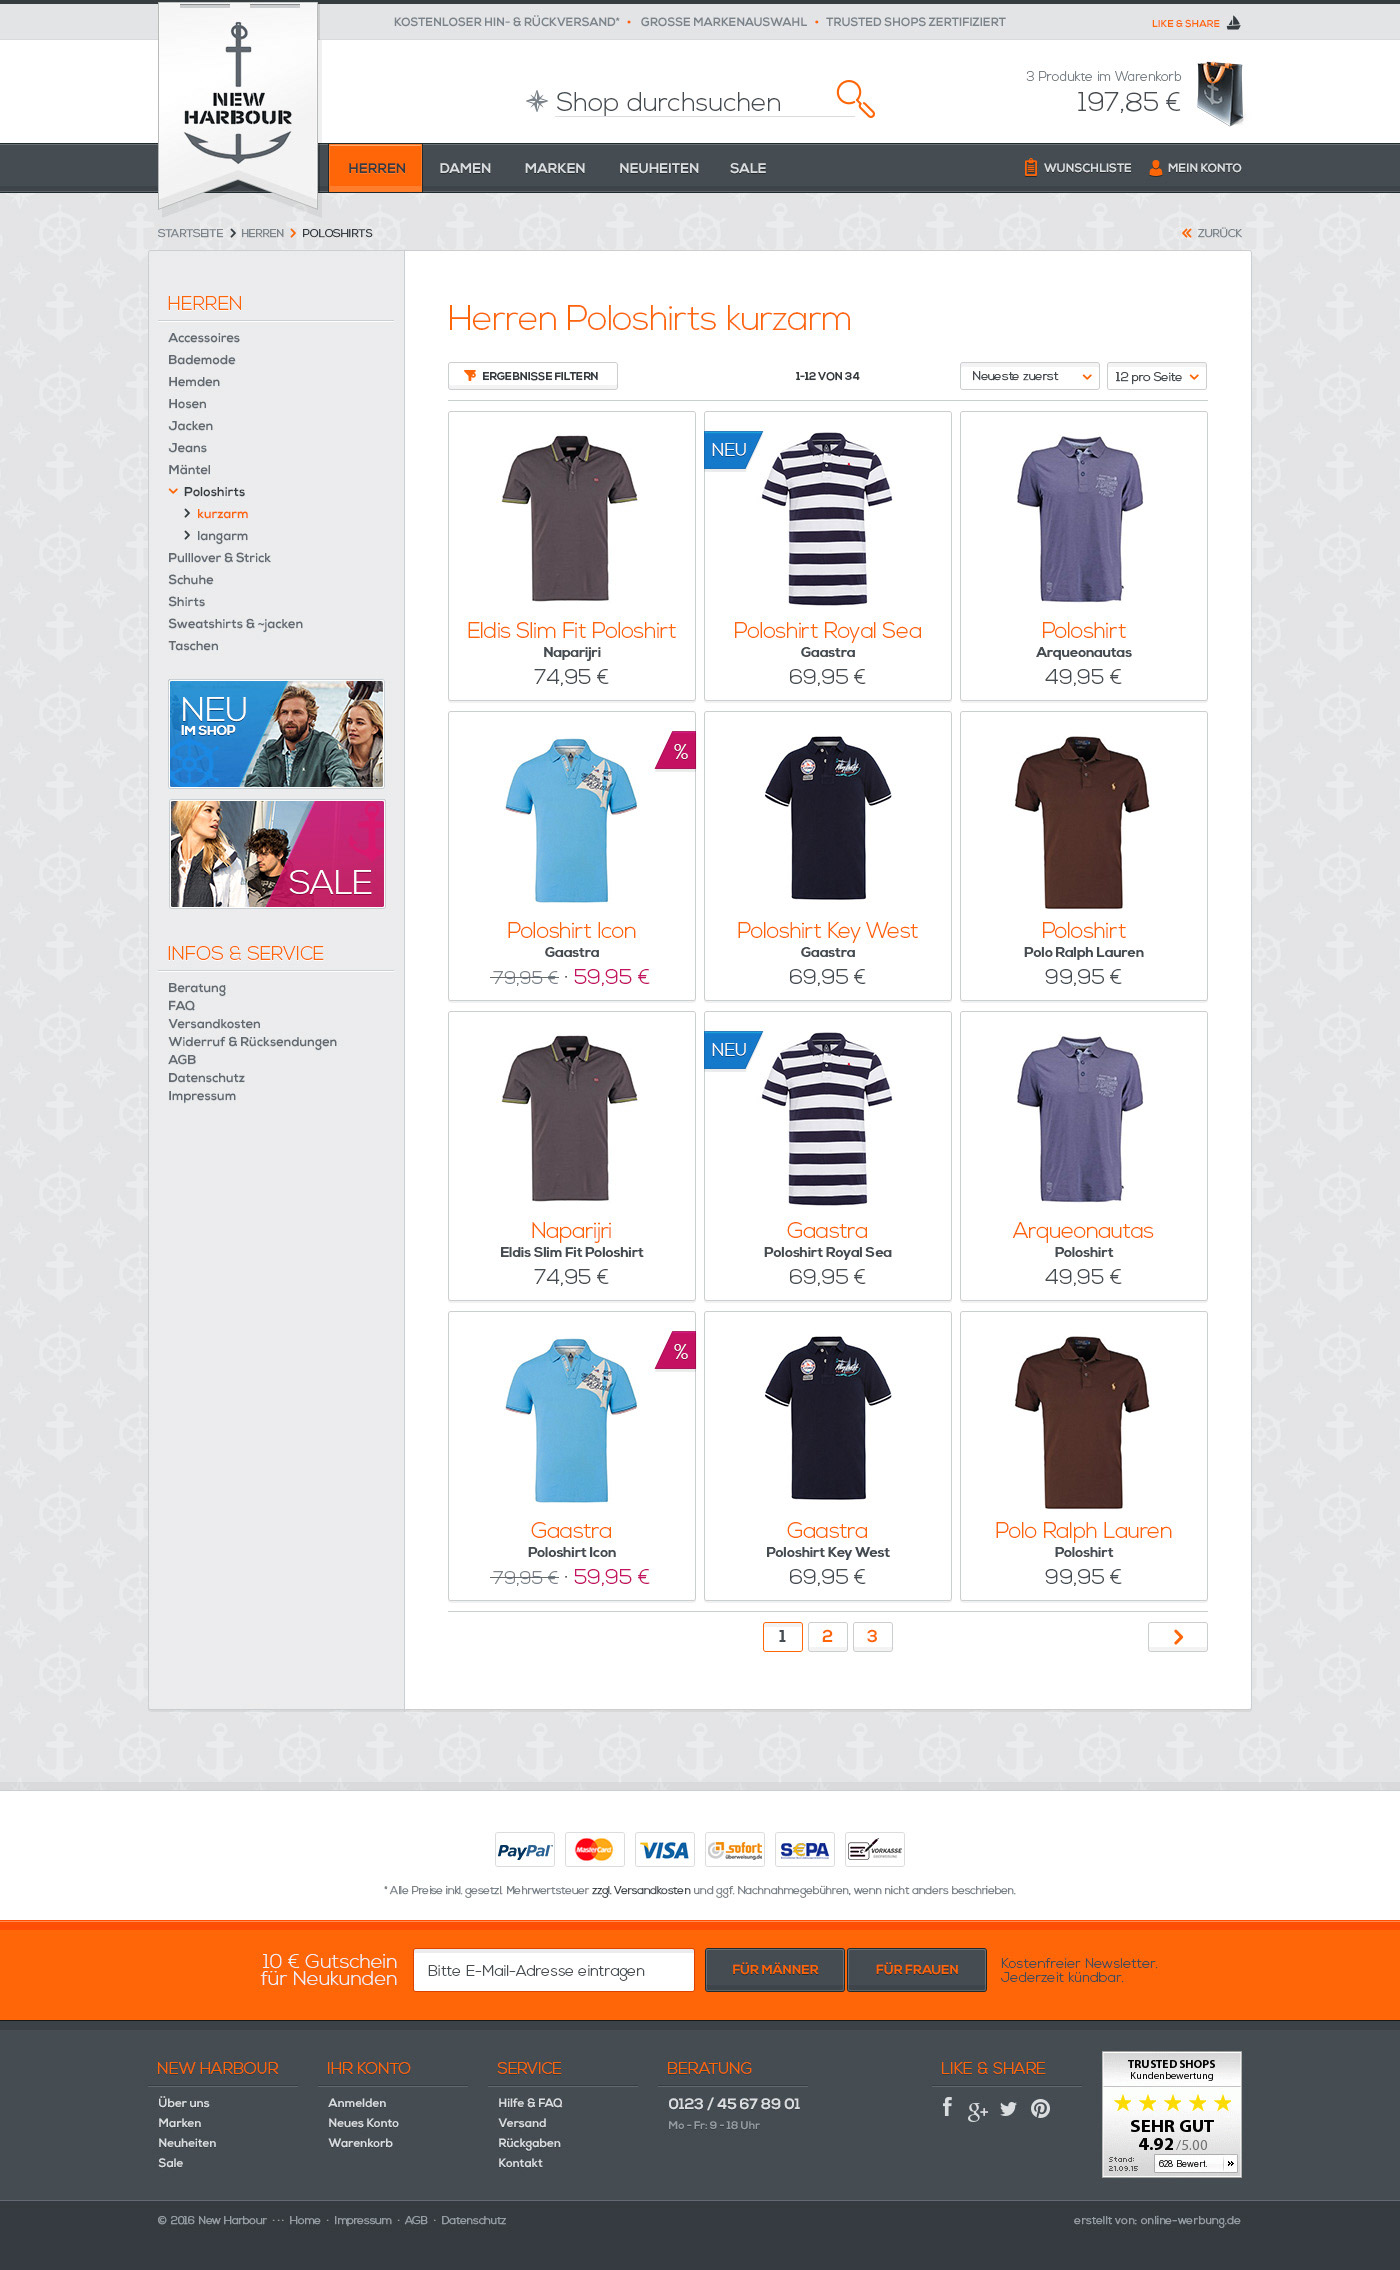This screenshot has width=1400, height=2270.
Task: Click the Like & Share sailboat icon
Action: pos(1233,23)
